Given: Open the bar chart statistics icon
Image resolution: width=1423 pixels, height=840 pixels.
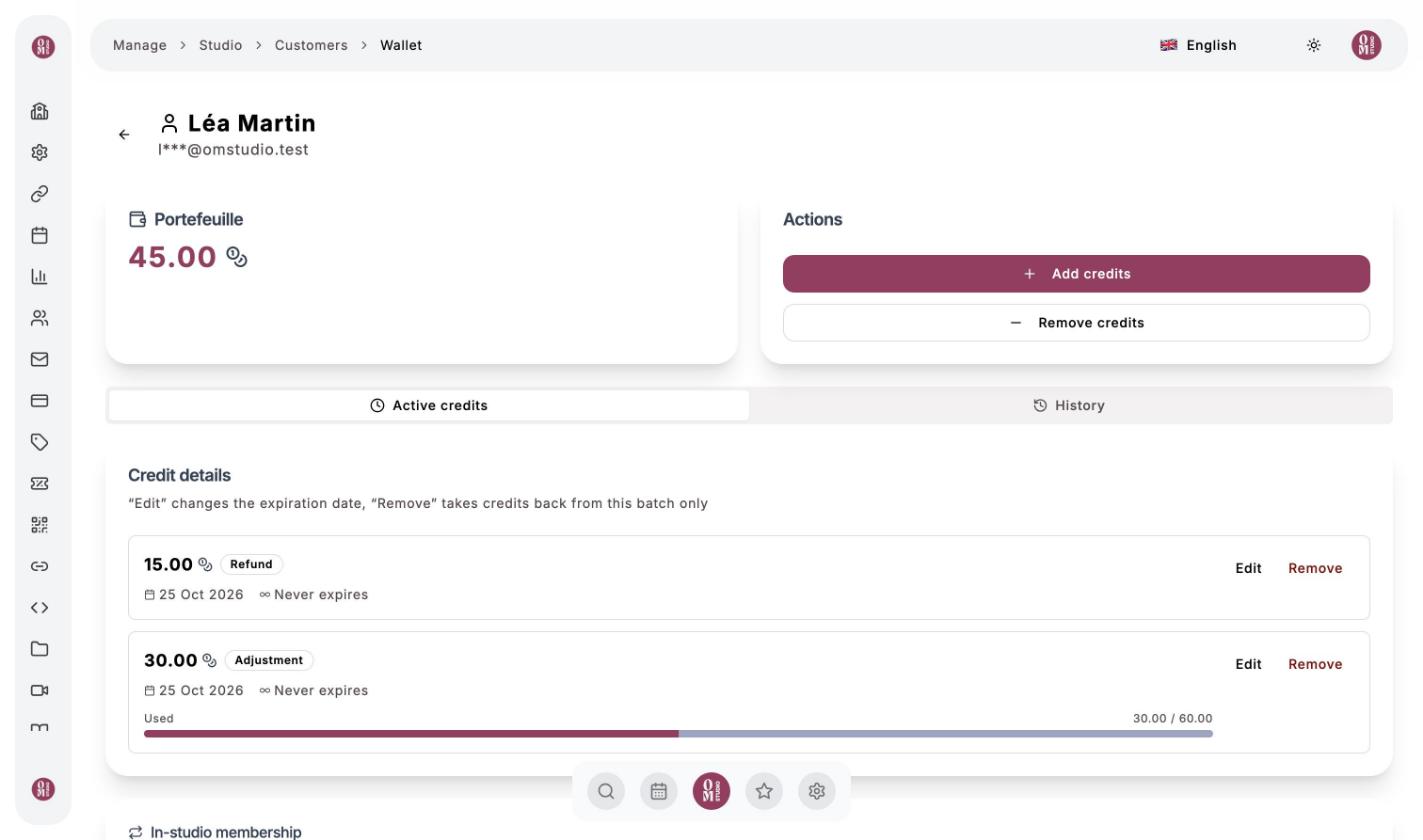Looking at the screenshot, I should tap(40, 277).
